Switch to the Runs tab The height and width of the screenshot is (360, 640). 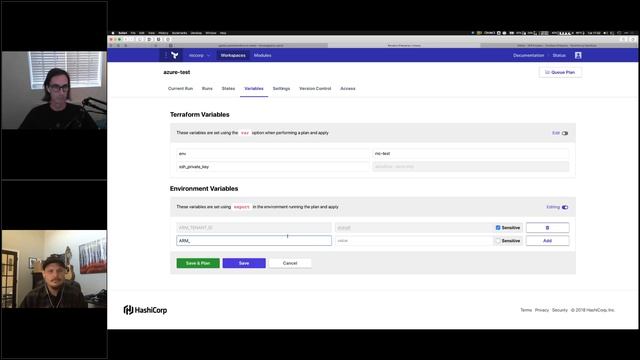(207, 89)
